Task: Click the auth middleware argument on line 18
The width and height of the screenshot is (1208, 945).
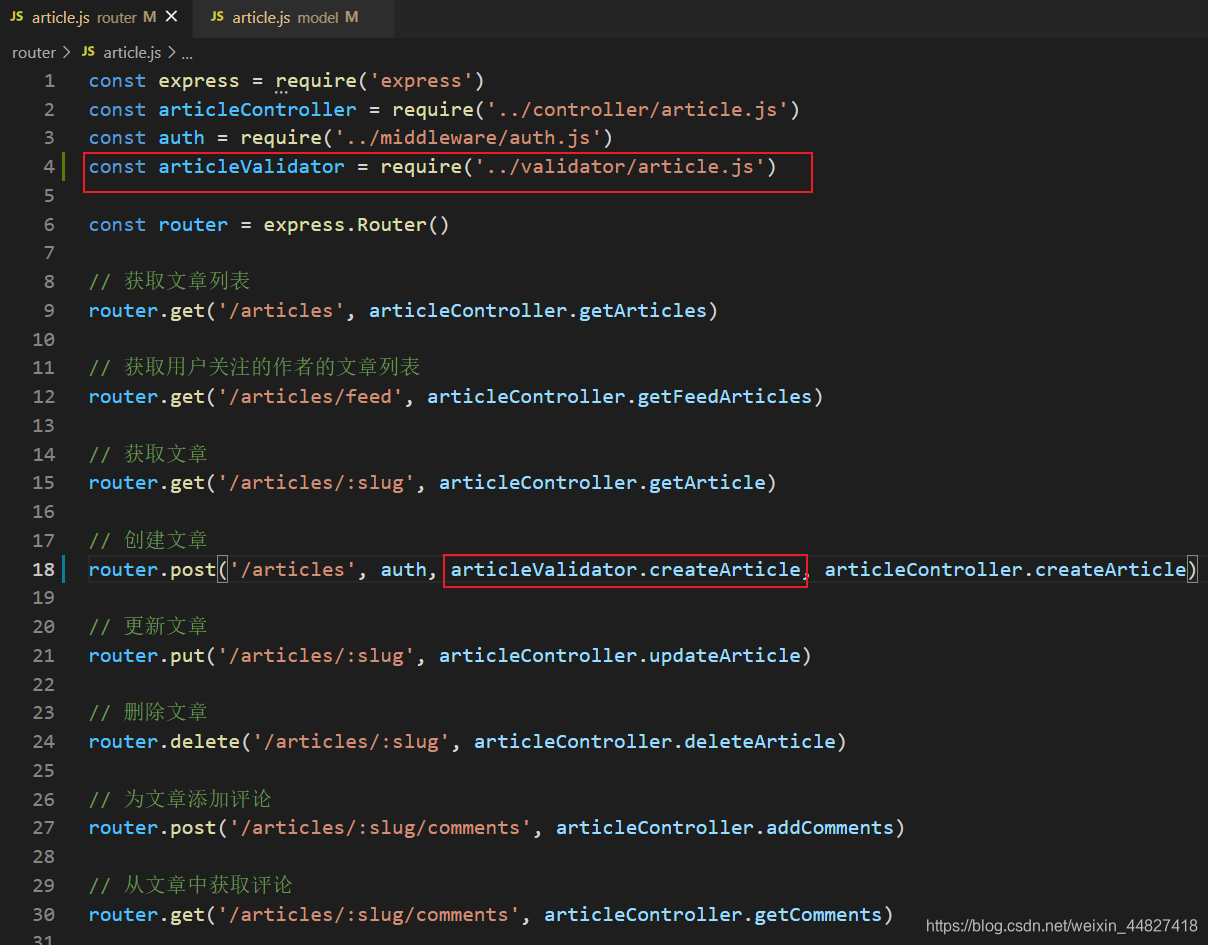Action: pos(403,569)
